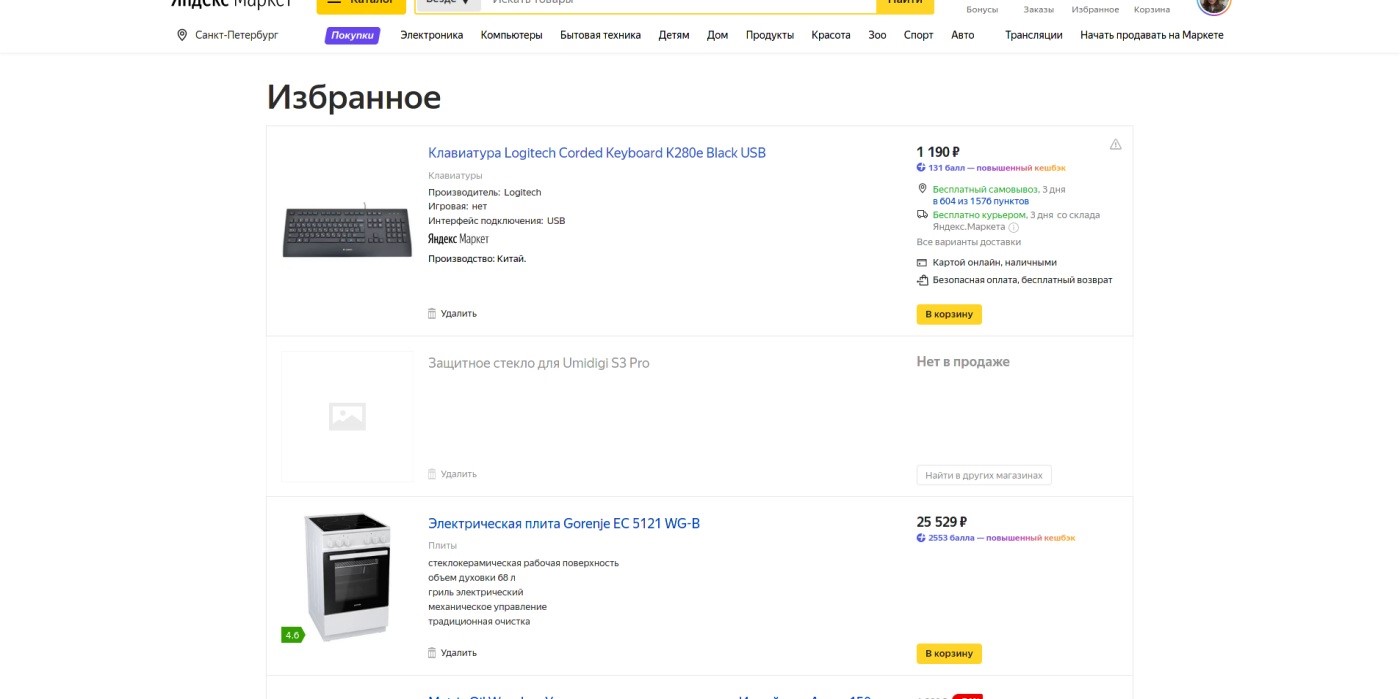Open Защитное стекло для Umidigi S3 Pro title
This screenshot has width=1400, height=699.
(539, 363)
